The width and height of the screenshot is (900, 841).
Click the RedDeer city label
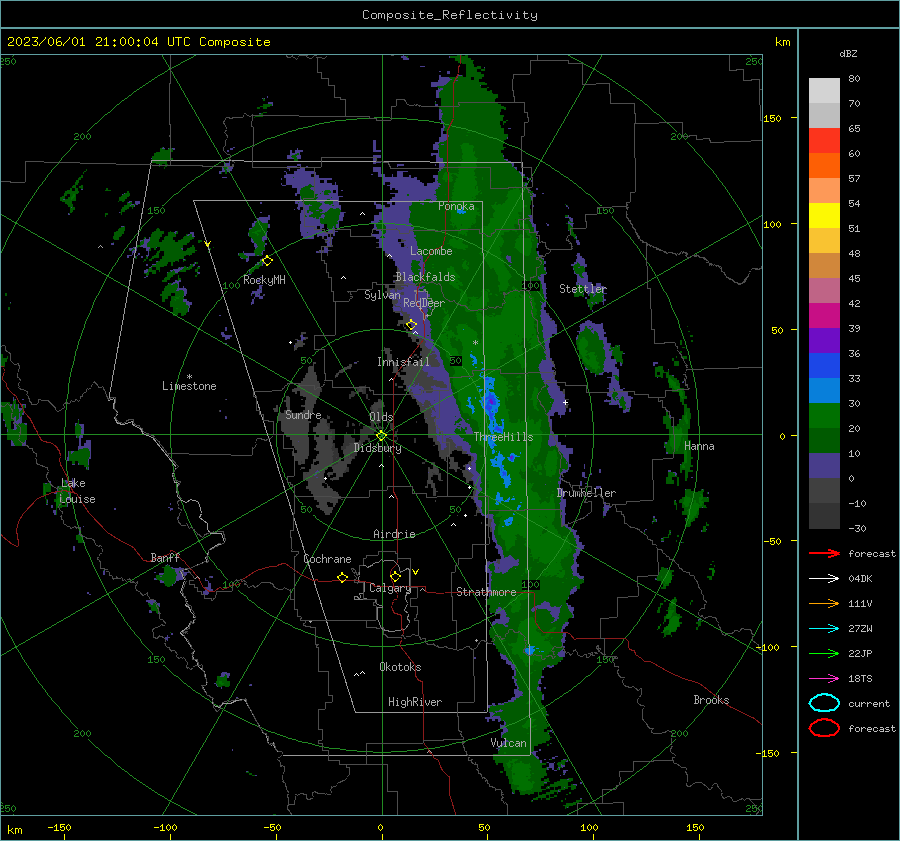tap(424, 303)
